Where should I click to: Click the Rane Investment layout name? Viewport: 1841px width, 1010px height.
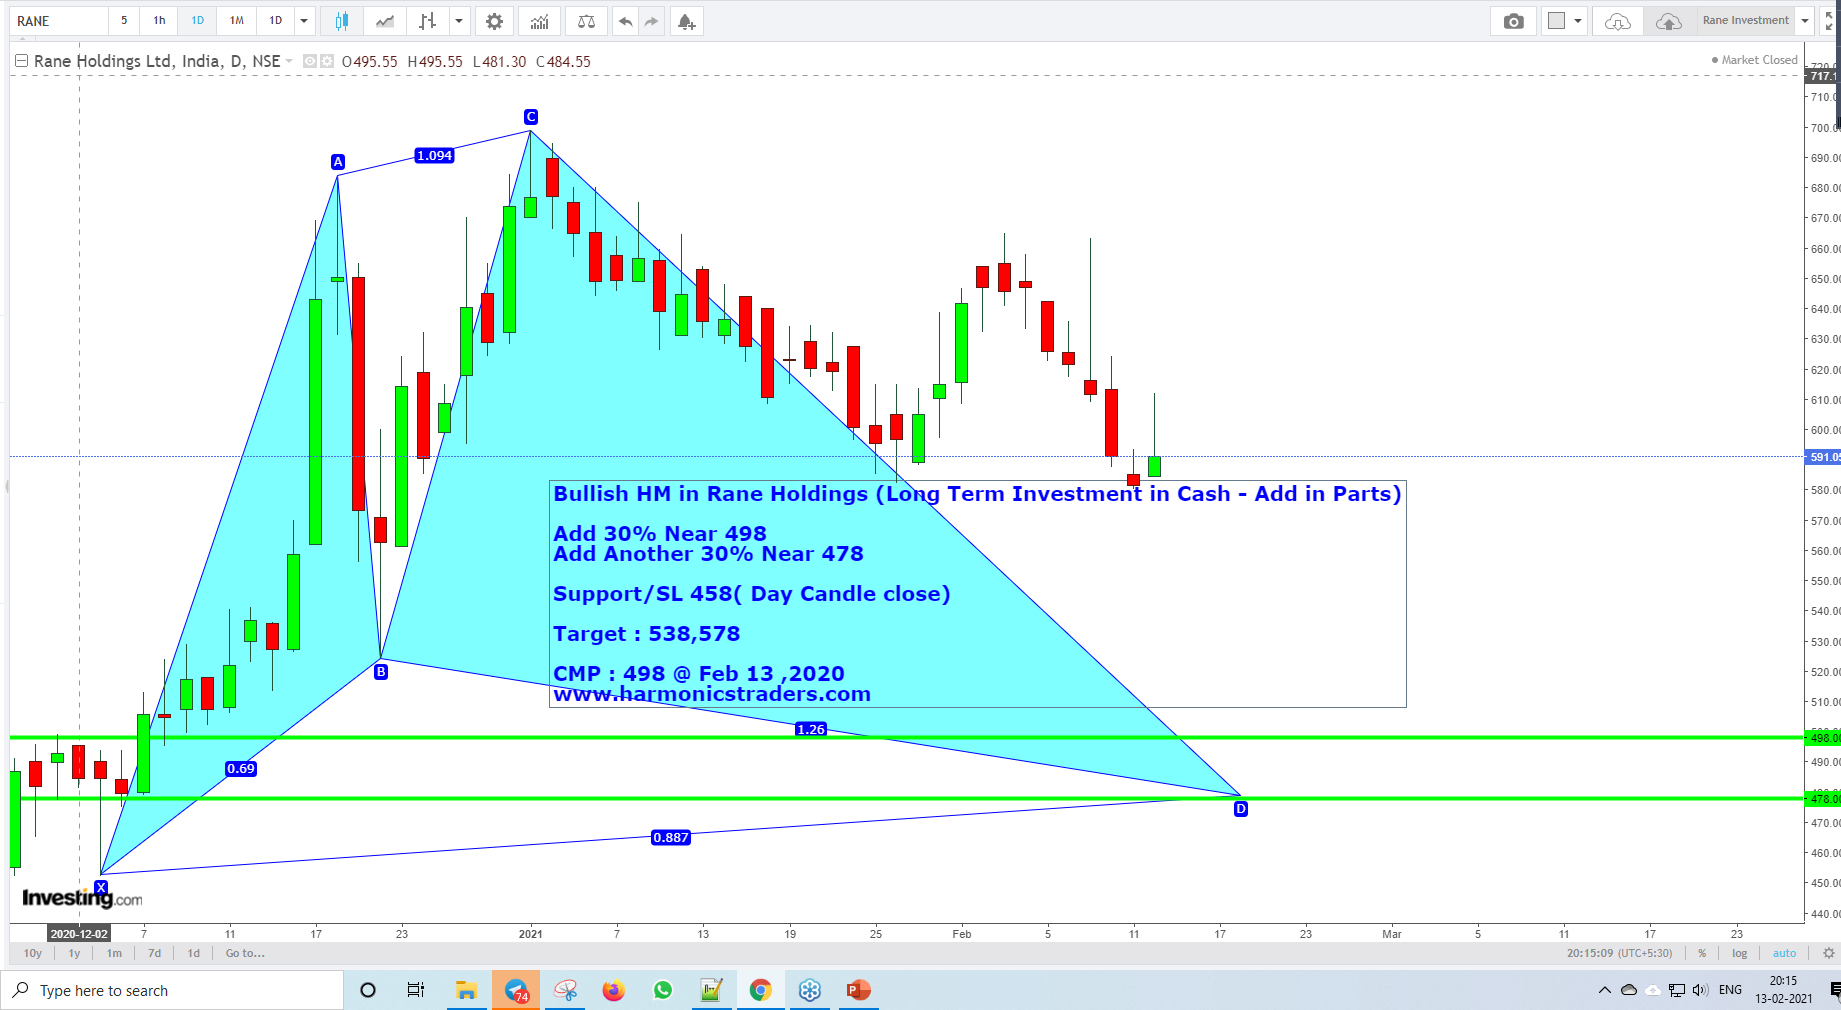(x=1745, y=21)
